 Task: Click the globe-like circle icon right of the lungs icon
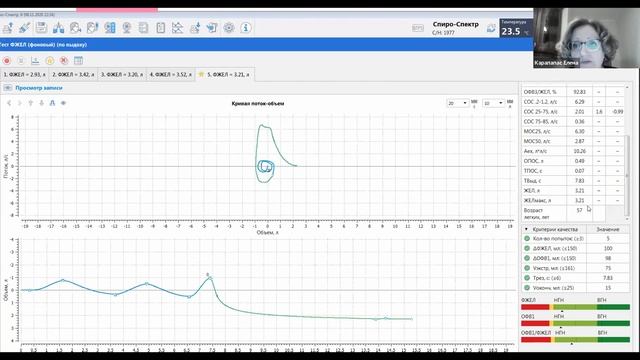click(76, 28)
